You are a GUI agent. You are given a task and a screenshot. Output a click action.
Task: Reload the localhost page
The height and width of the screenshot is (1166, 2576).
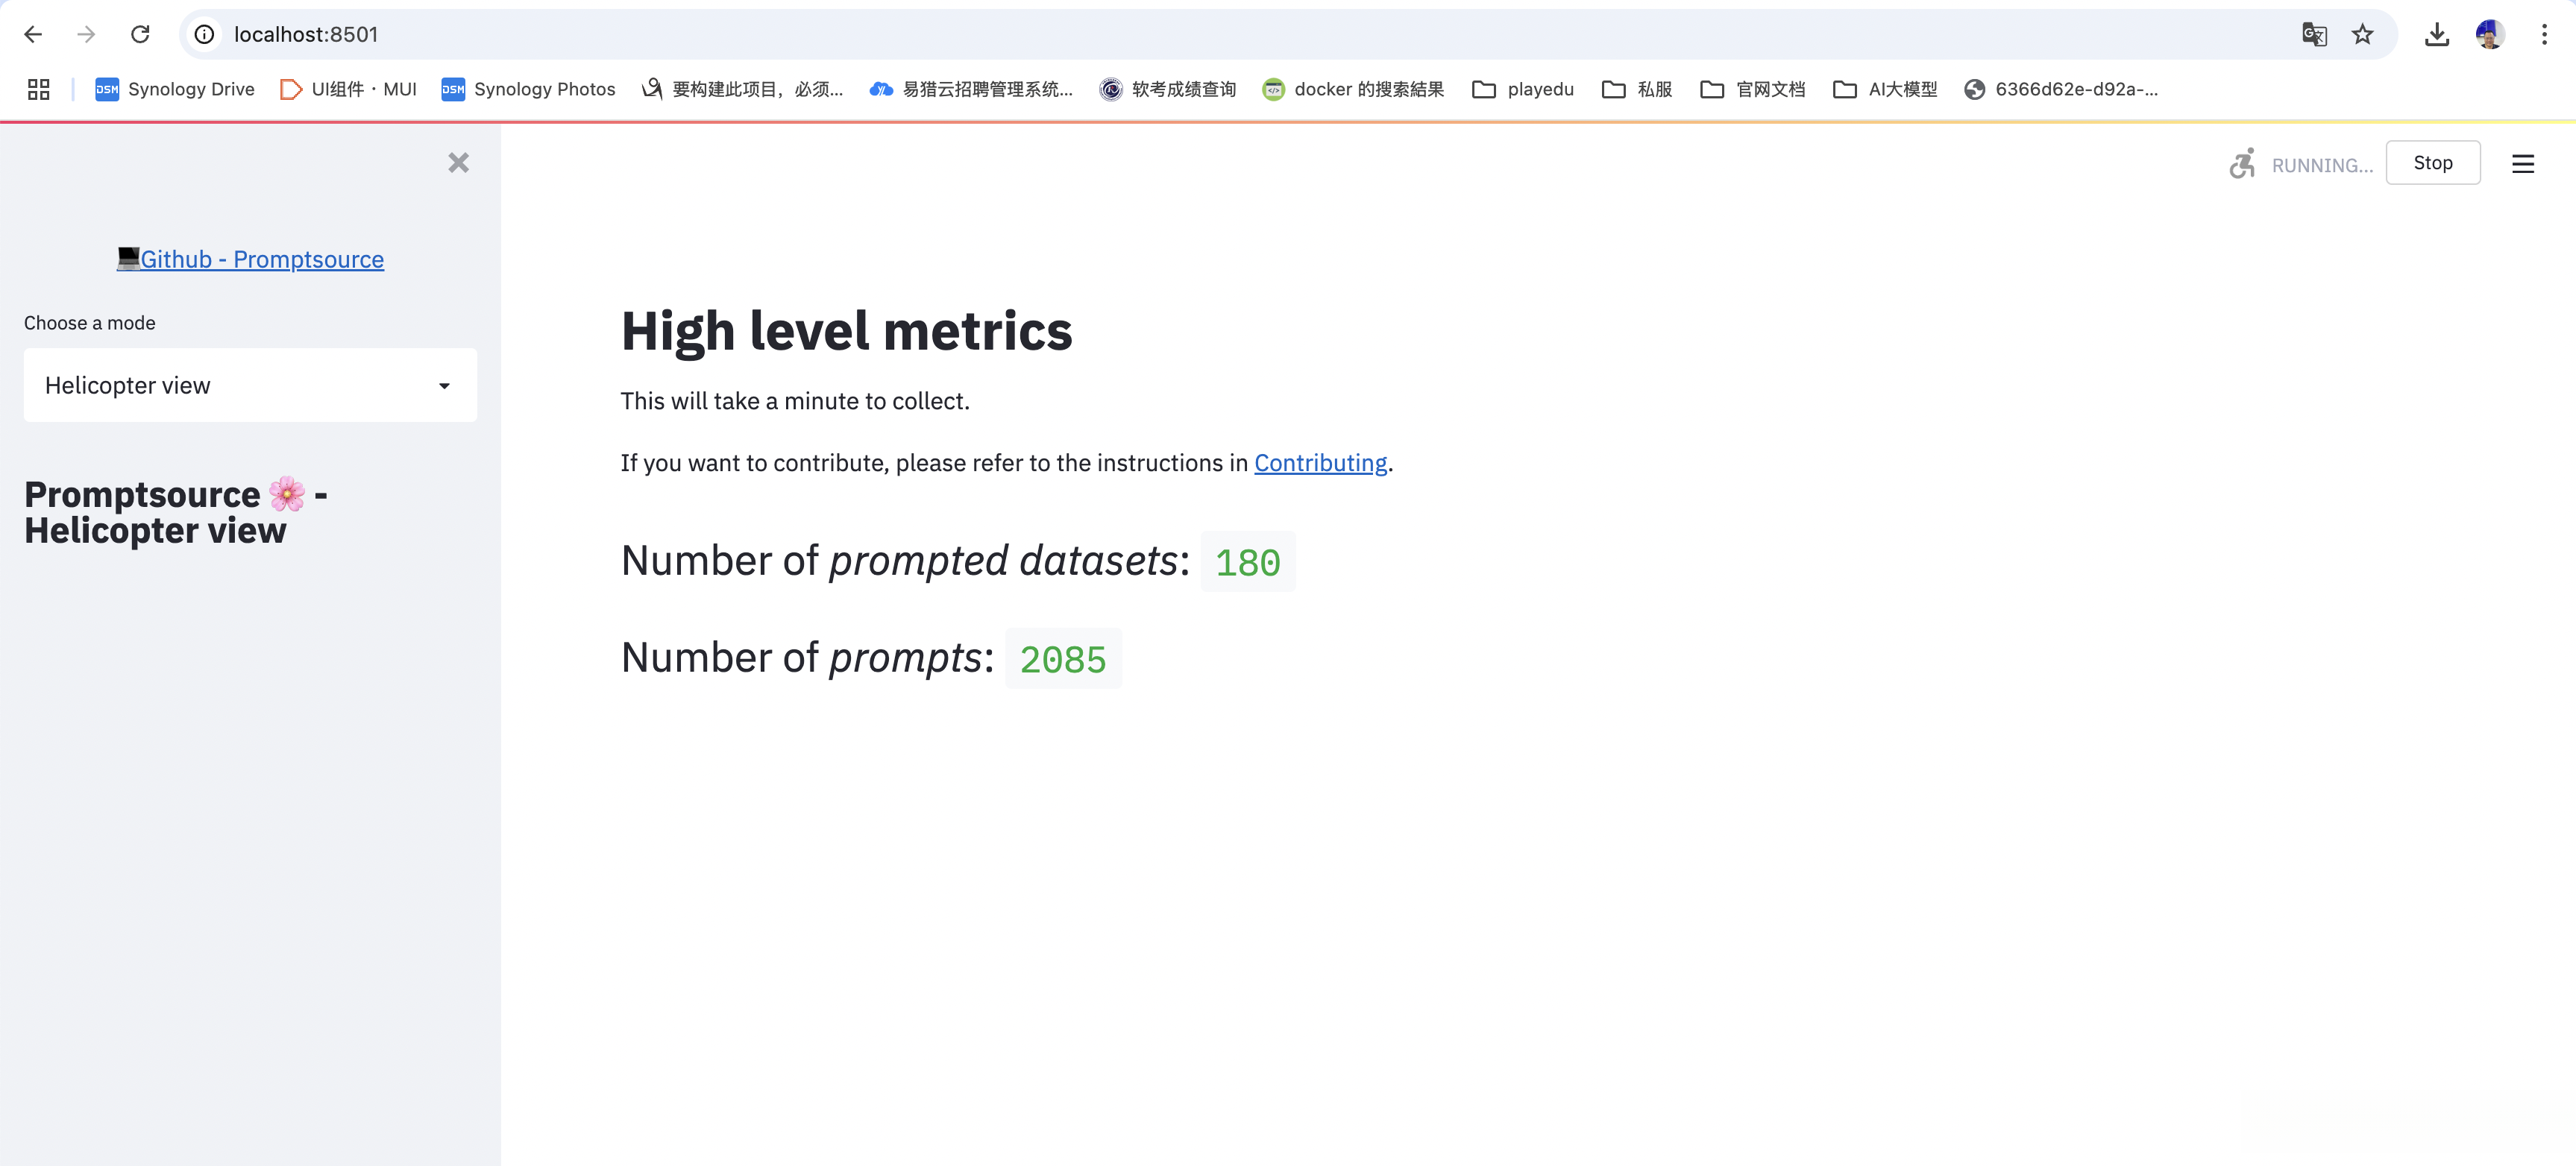point(140,34)
